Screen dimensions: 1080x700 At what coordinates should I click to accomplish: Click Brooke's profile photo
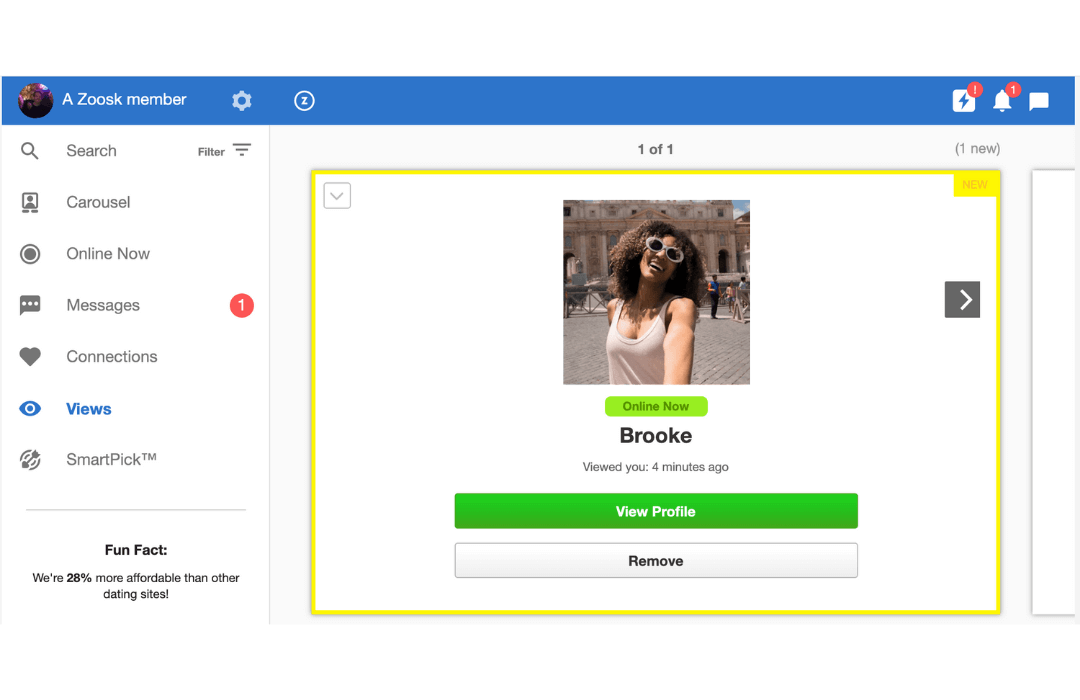656,292
